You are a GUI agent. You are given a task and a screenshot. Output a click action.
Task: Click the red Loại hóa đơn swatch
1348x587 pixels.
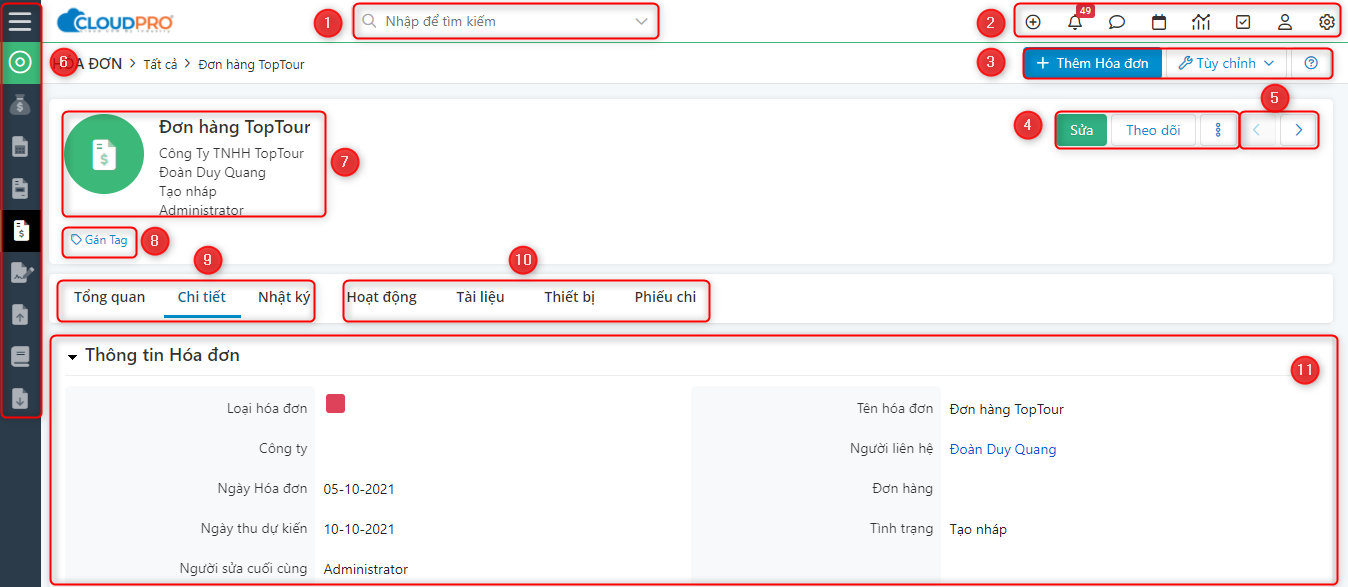coord(335,403)
